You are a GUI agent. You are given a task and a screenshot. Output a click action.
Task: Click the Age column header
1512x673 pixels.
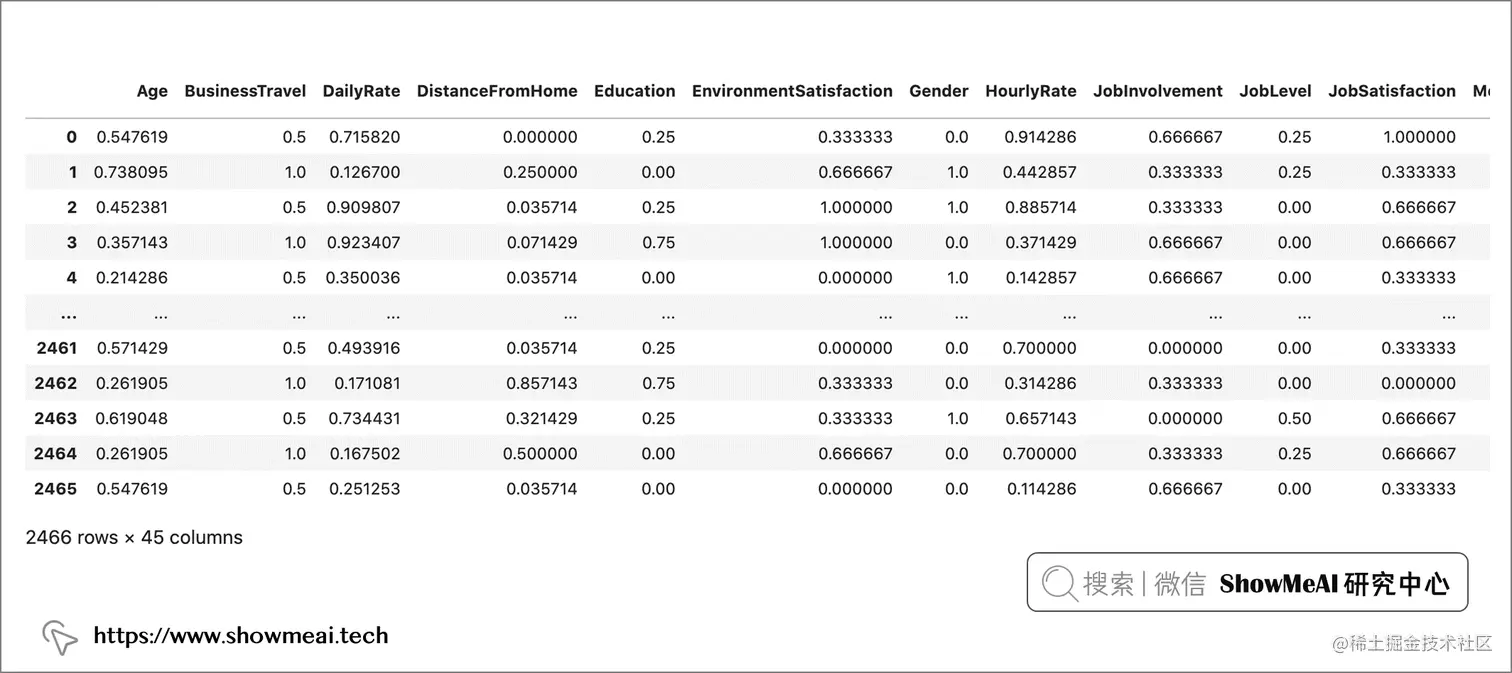click(152, 91)
